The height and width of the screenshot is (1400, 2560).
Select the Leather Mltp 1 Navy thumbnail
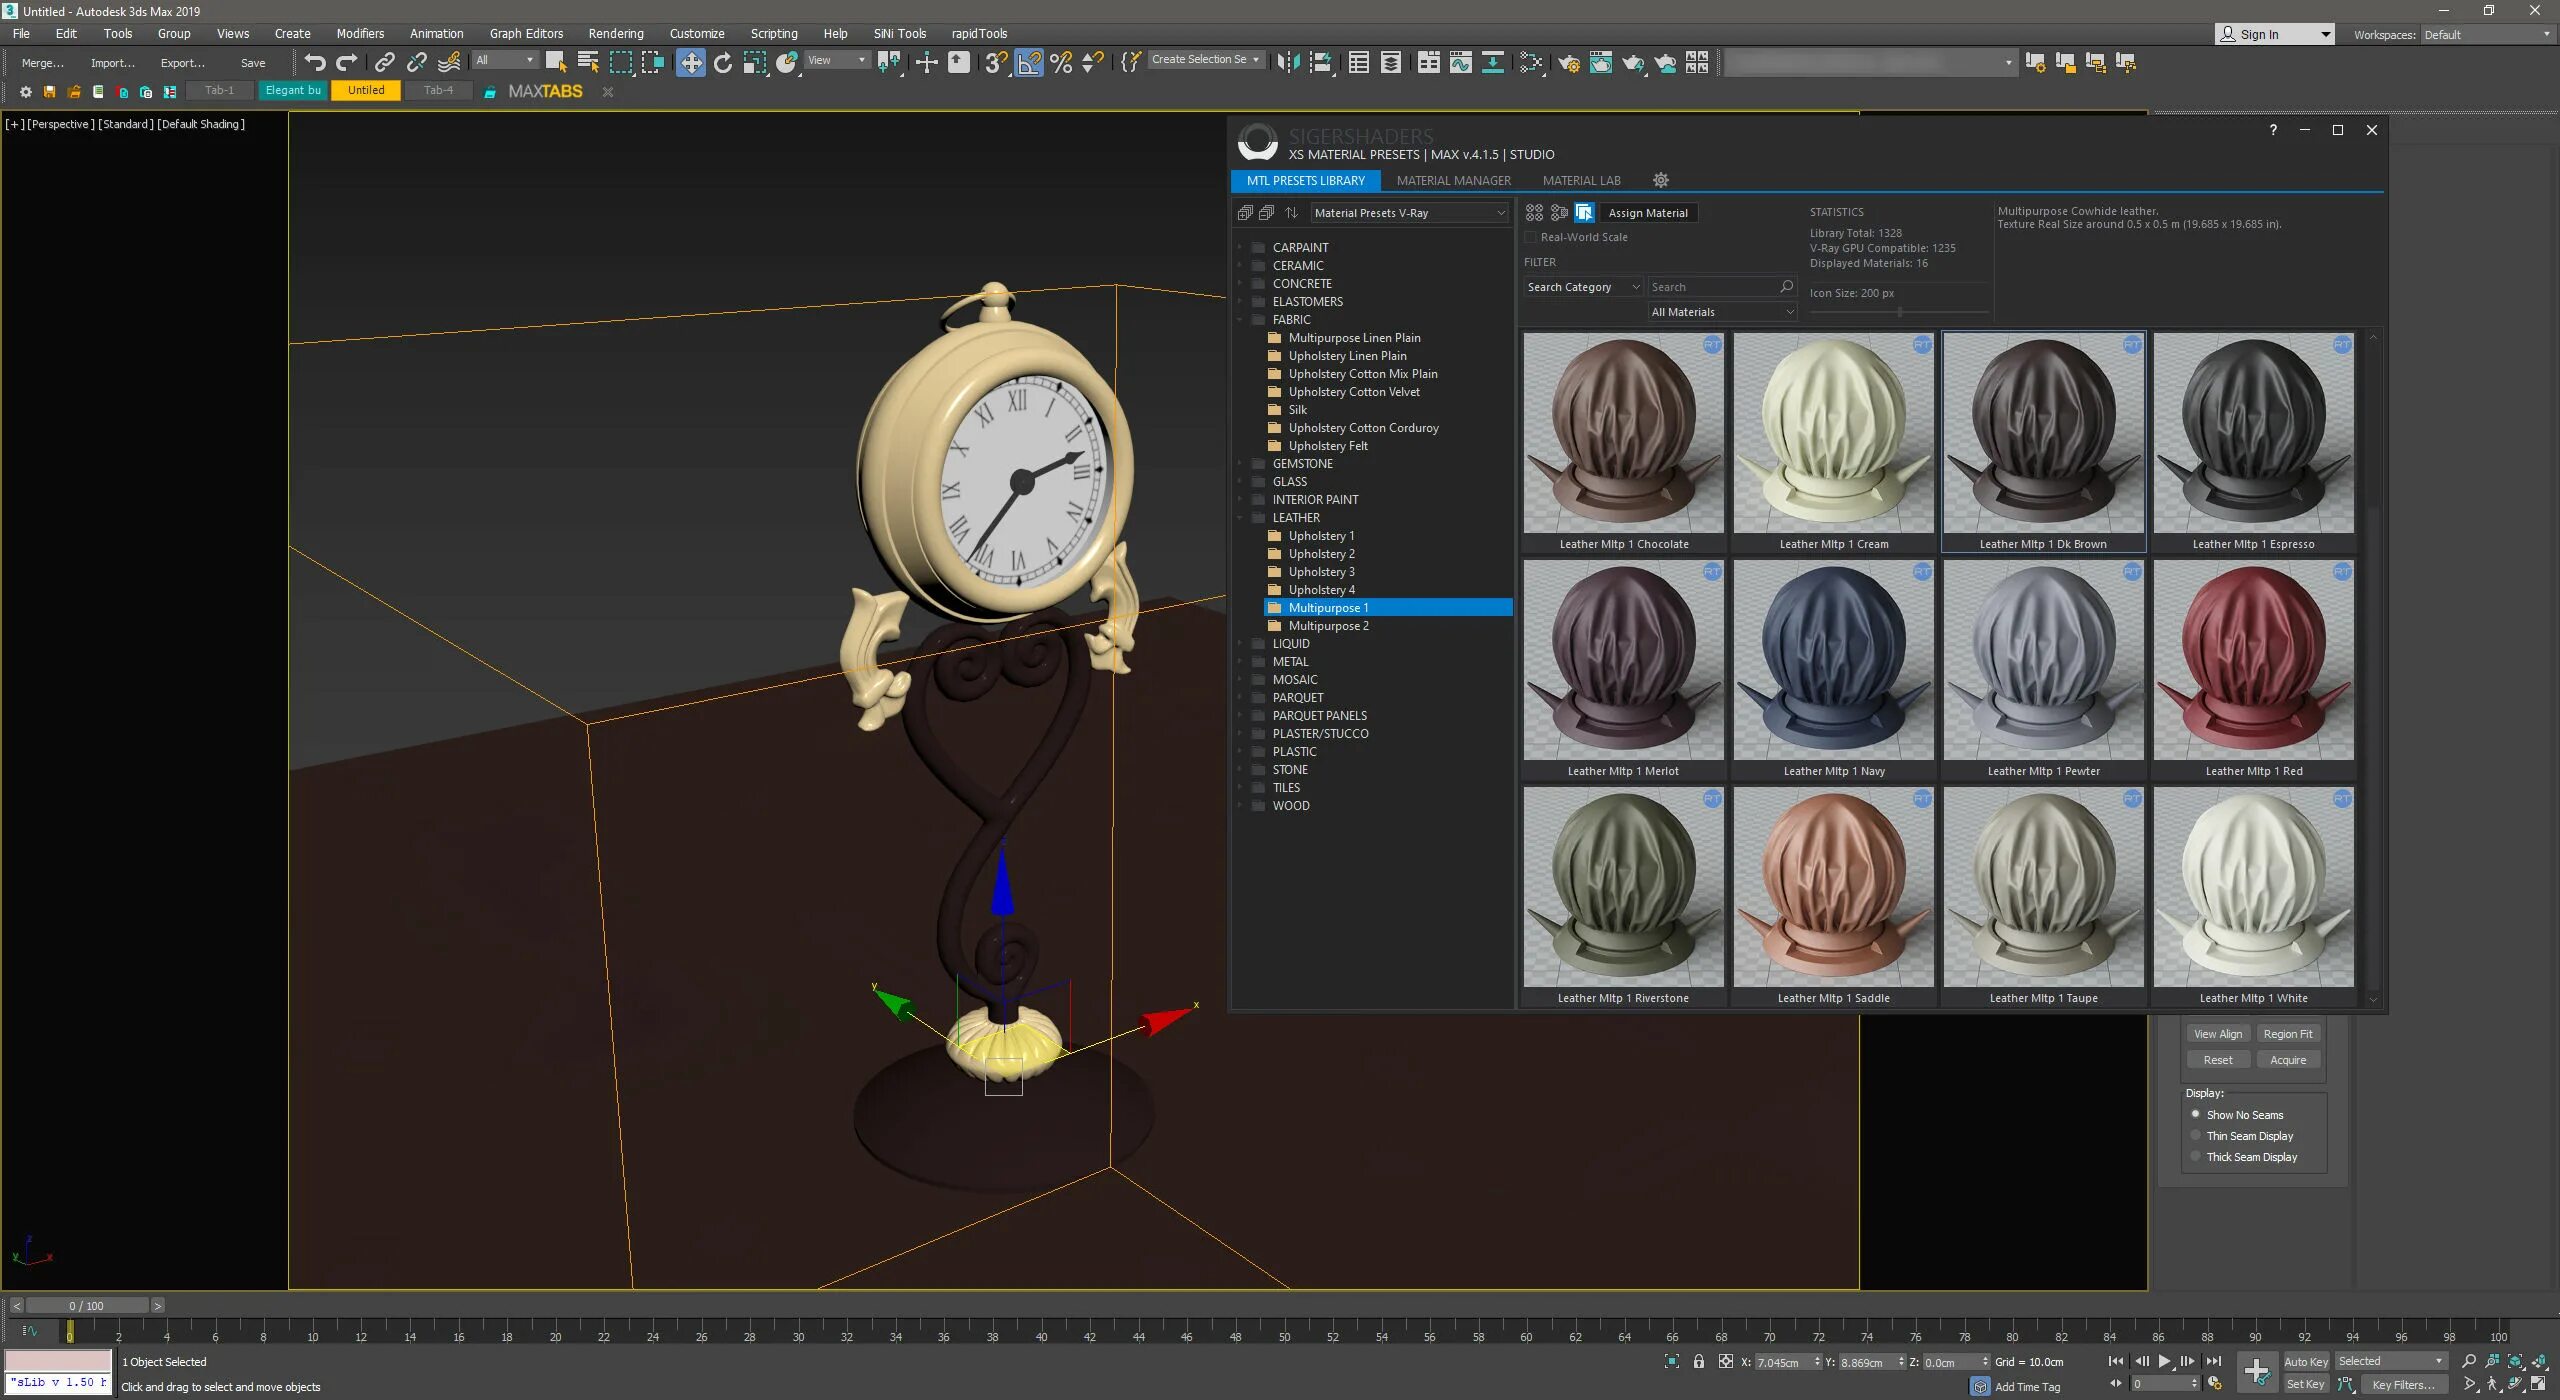click(1833, 661)
